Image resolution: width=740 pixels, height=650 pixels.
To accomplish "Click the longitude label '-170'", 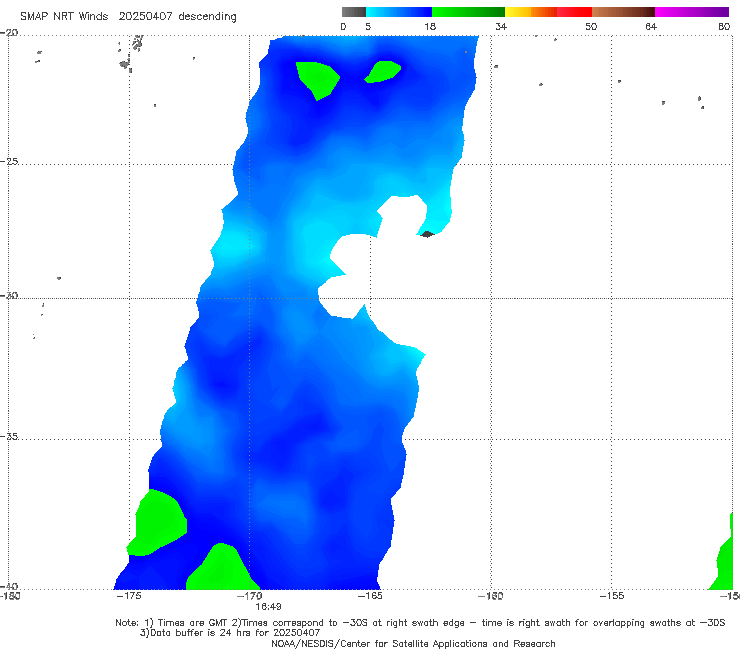I will pyautogui.click(x=250, y=596).
